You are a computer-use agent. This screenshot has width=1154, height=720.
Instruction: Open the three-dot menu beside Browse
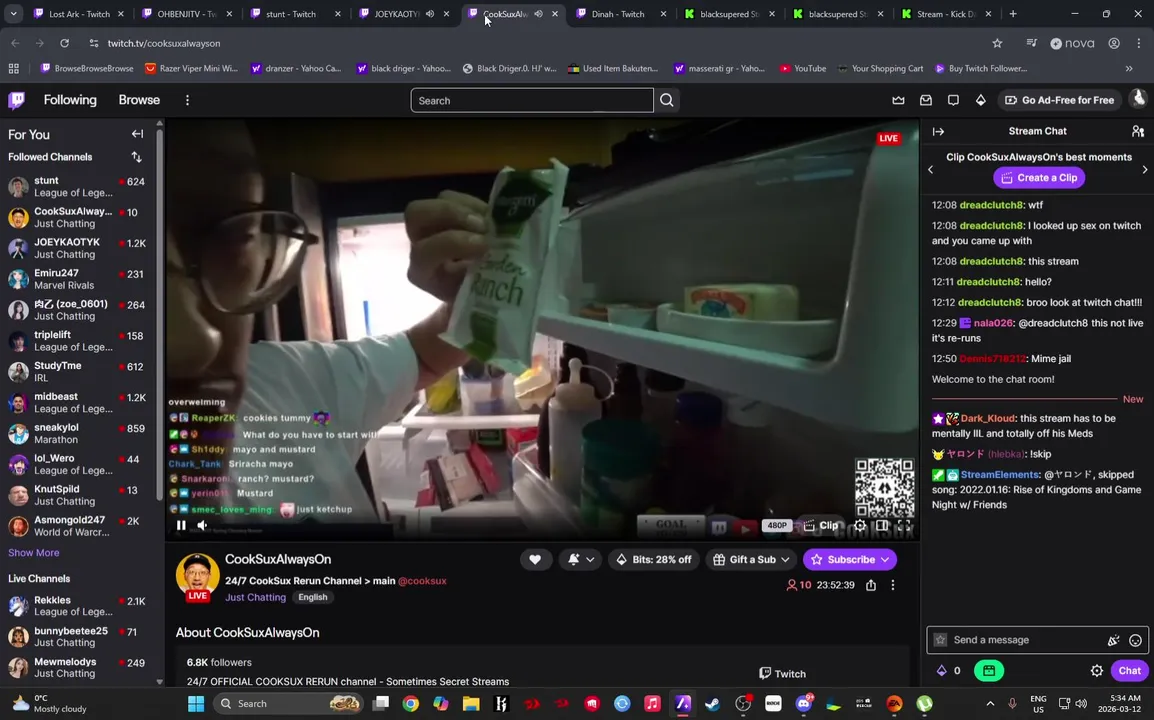coord(187,100)
